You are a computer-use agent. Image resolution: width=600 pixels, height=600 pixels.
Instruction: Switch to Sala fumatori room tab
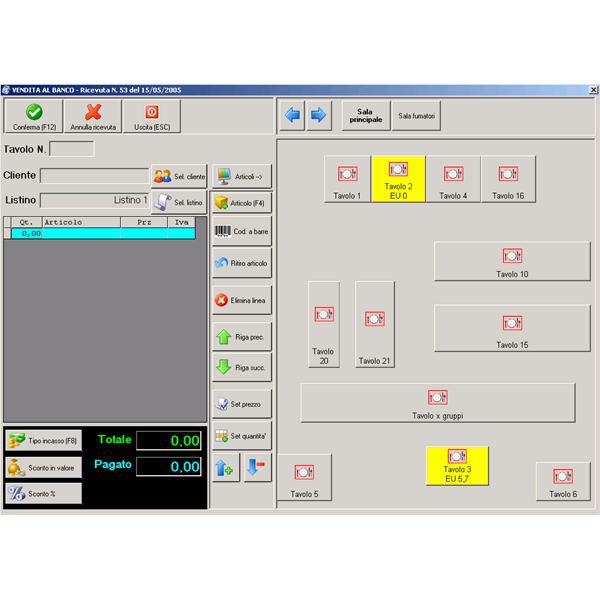[x=416, y=116]
